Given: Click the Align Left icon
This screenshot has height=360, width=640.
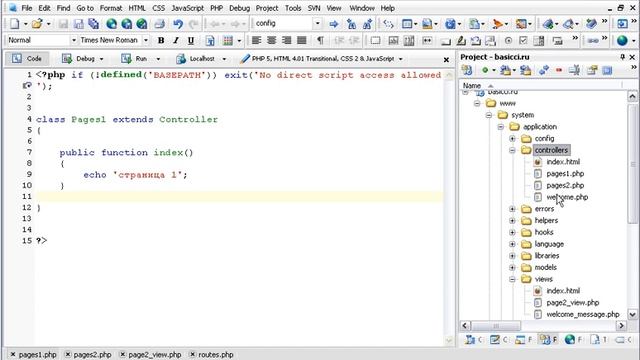Looking at the screenshot, I should [256, 40].
